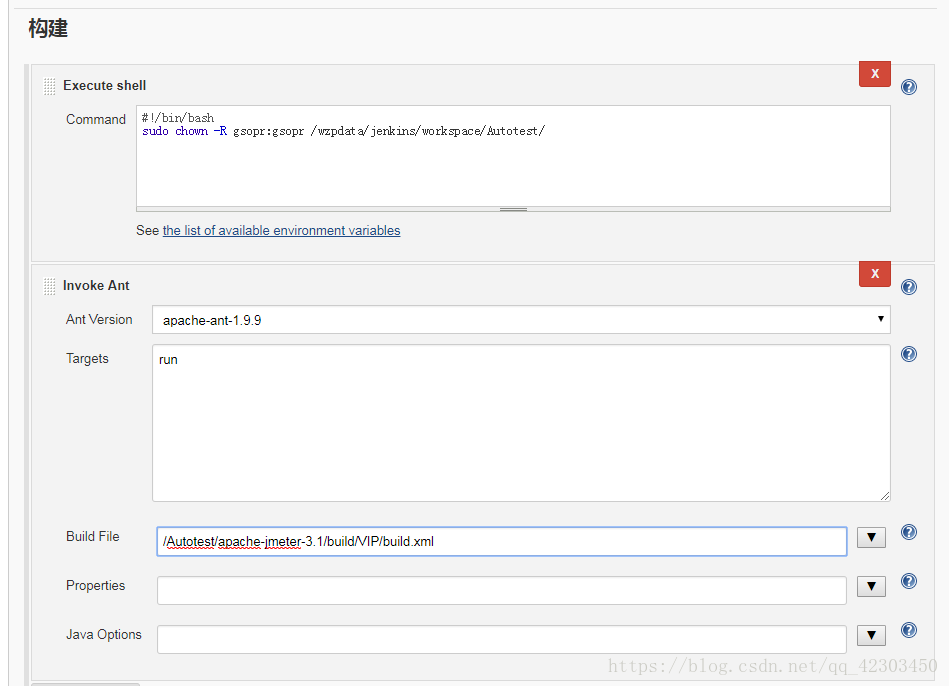949x686 pixels.
Task: Expand the Properties field
Action: (871, 586)
